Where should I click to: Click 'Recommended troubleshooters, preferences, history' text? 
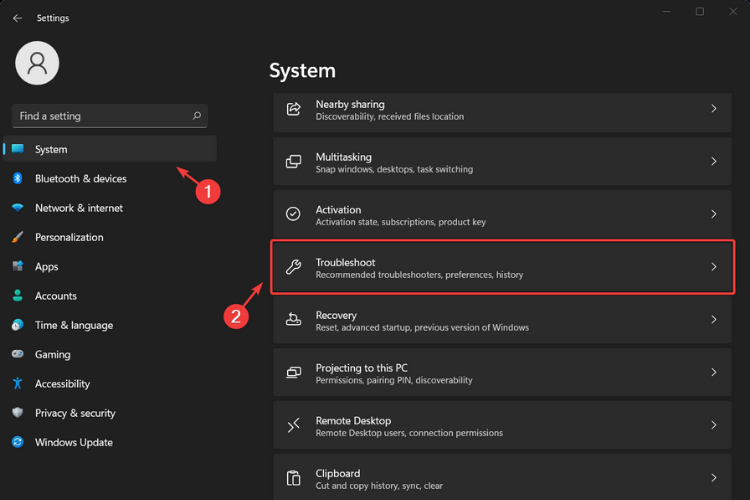pyautogui.click(x=419, y=275)
